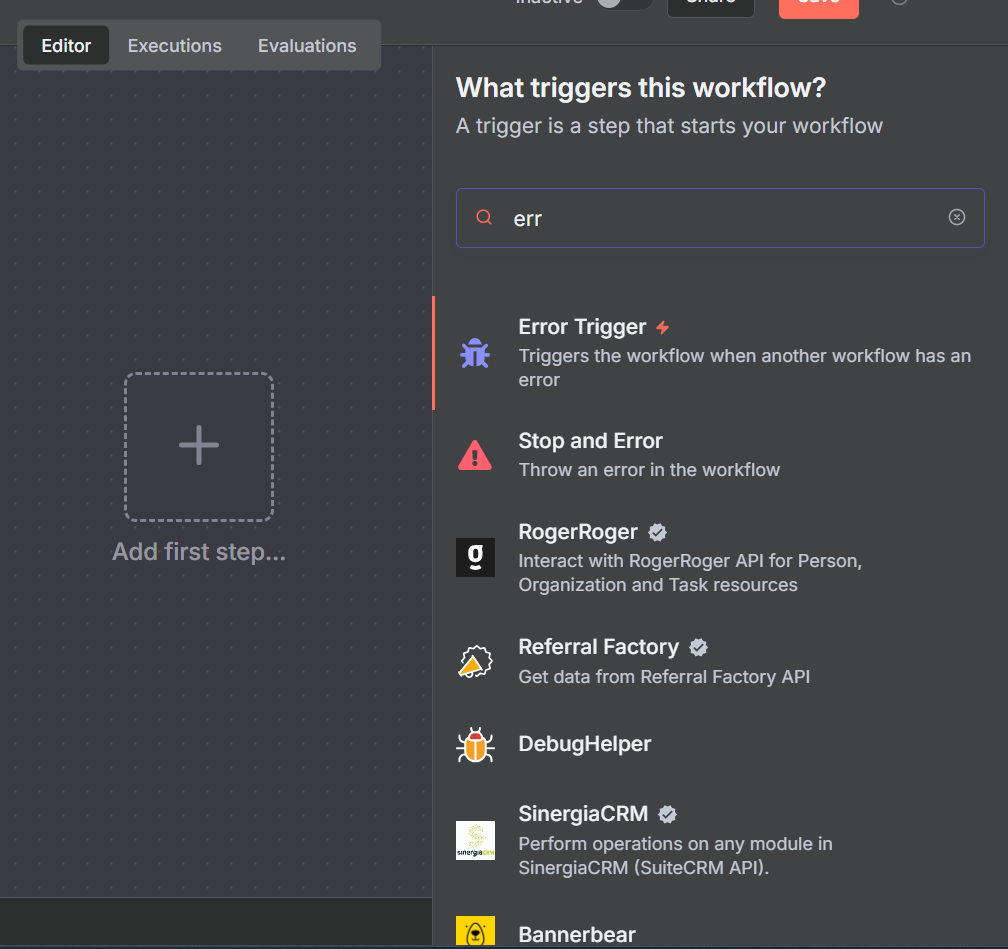Click the RogerRoger logo icon
This screenshot has width=1008, height=949.
tap(475, 557)
